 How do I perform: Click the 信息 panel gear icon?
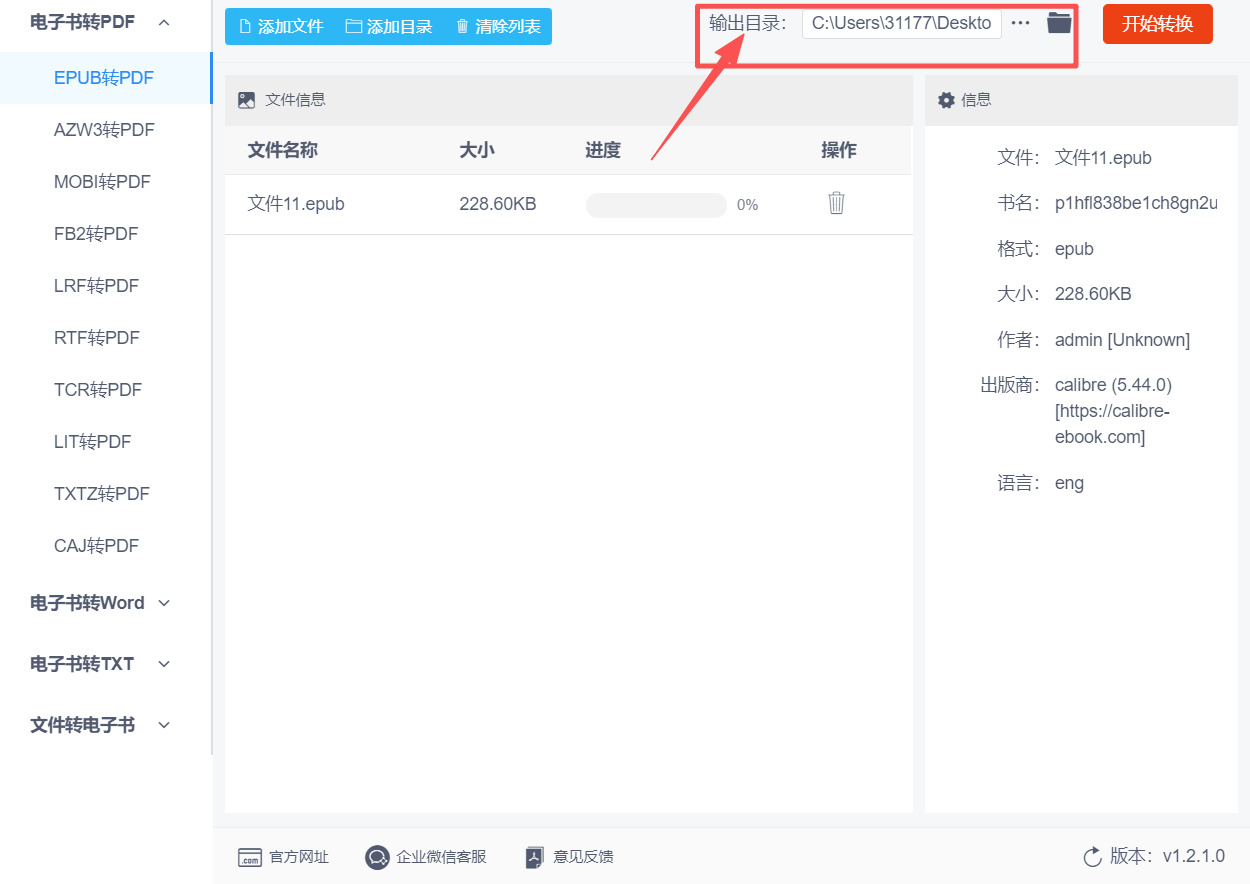point(944,99)
